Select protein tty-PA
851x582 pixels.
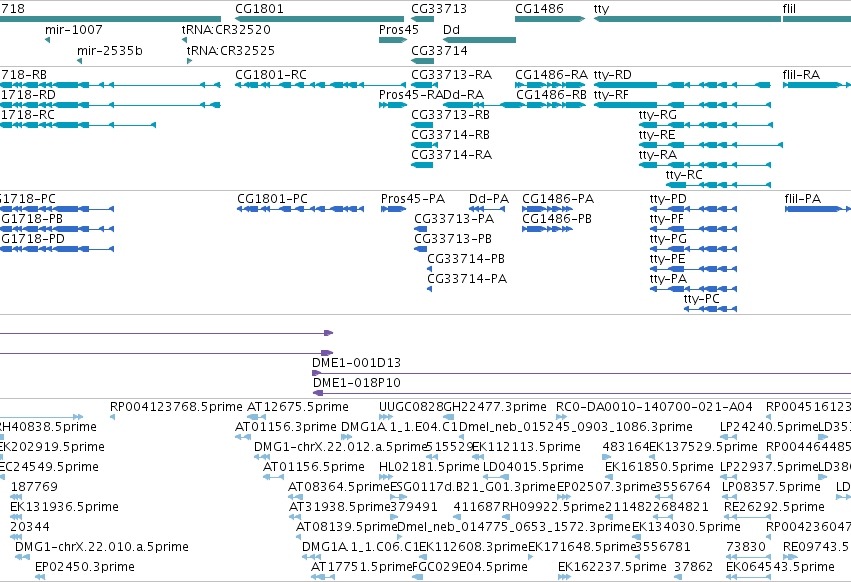(x=694, y=289)
